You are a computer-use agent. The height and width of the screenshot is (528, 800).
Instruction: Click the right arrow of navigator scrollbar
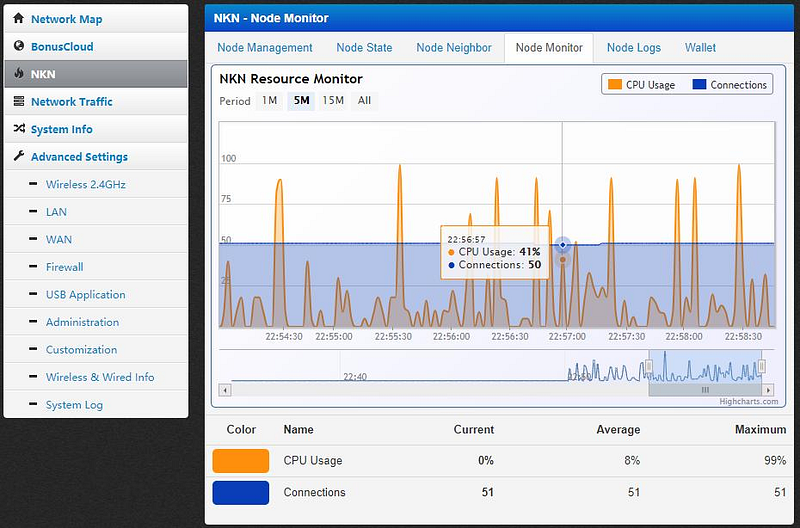[768, 390]
